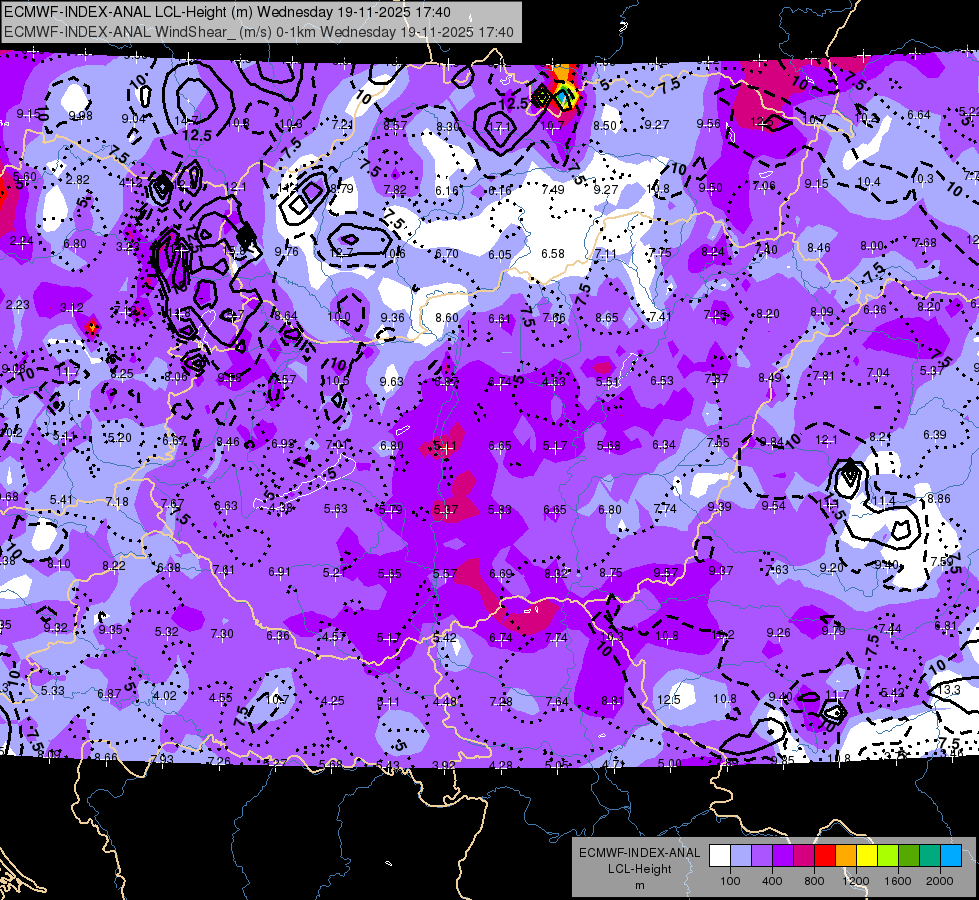Click the magenta legend swatch
This screenshot has height=900, width=979.
click(x=804, y=856)
